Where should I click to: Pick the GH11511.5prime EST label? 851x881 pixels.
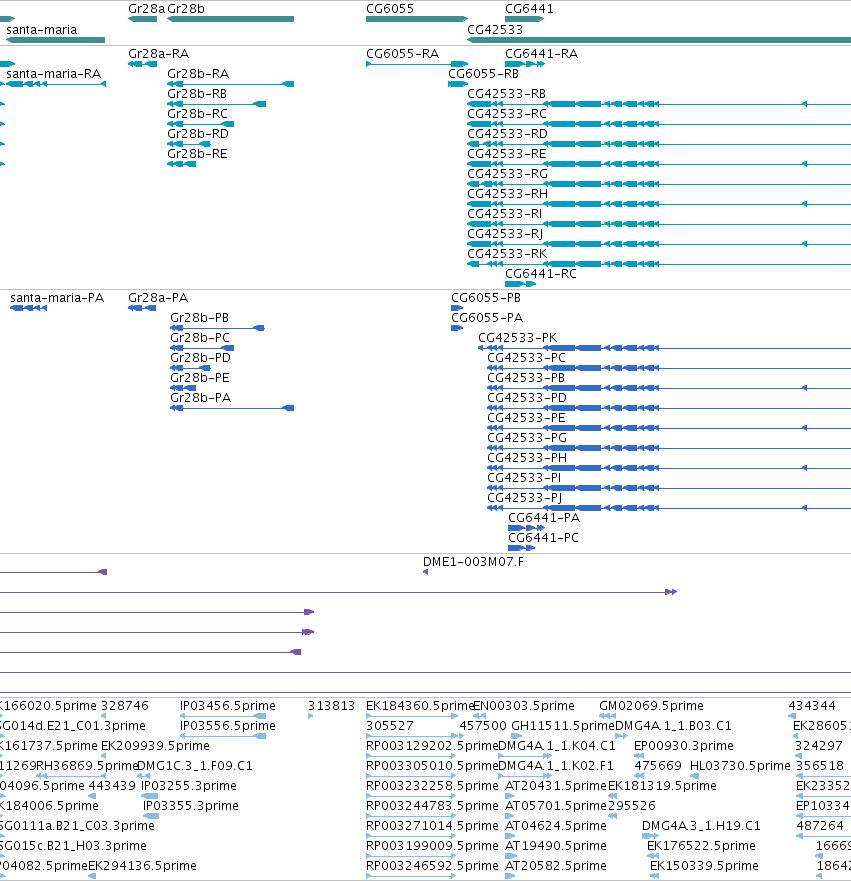pyautogui.click(x=563, y=726)
